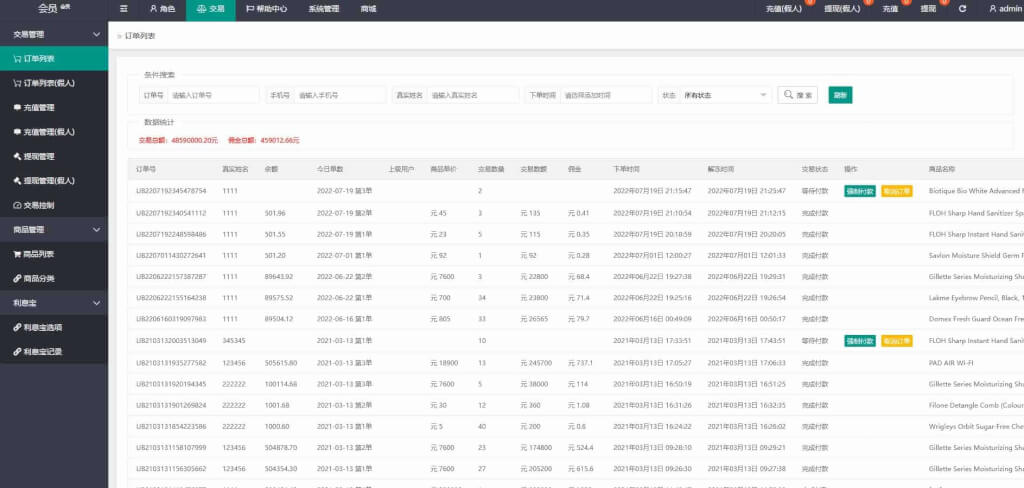Viewport: 1024px width, 488px height.
Task: Select order number UB2103131935277582
Action: click(x=171, y=363)
